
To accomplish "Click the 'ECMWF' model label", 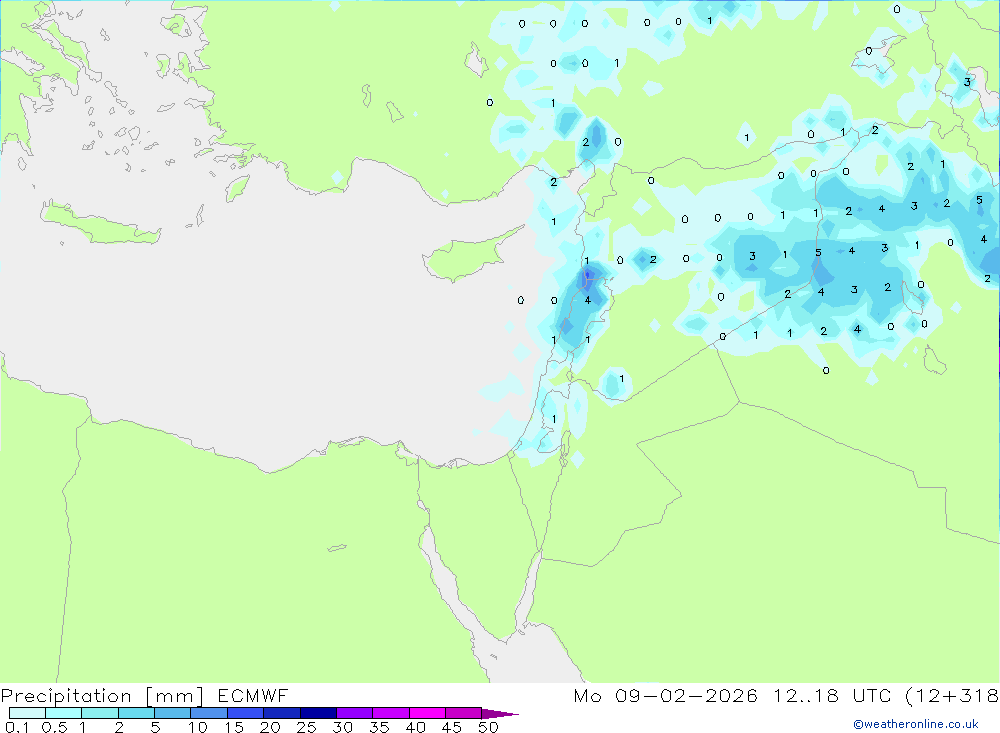I will (x=253, y=695).
